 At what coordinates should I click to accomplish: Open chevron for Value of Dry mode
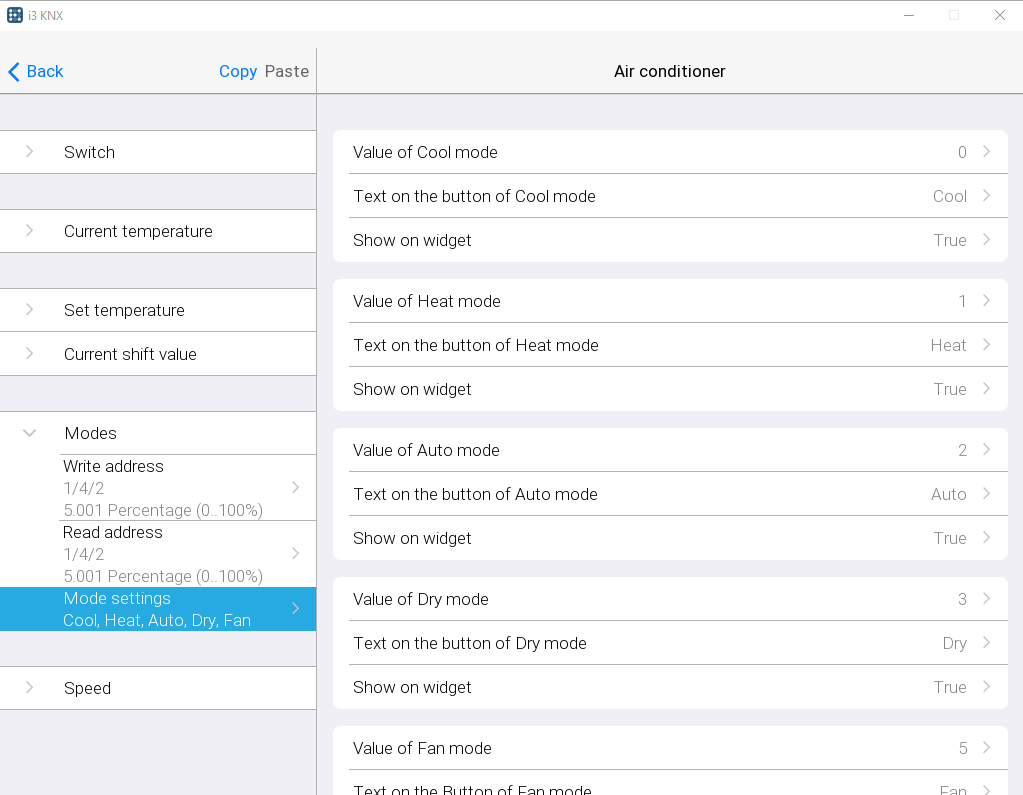[x=986, y=599]
